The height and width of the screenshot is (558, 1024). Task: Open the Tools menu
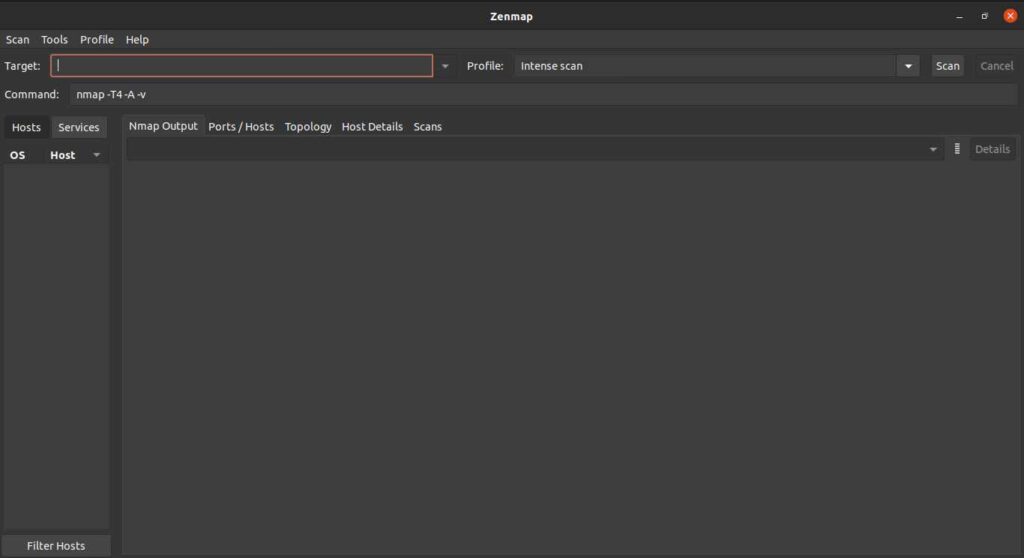[54, 40]
